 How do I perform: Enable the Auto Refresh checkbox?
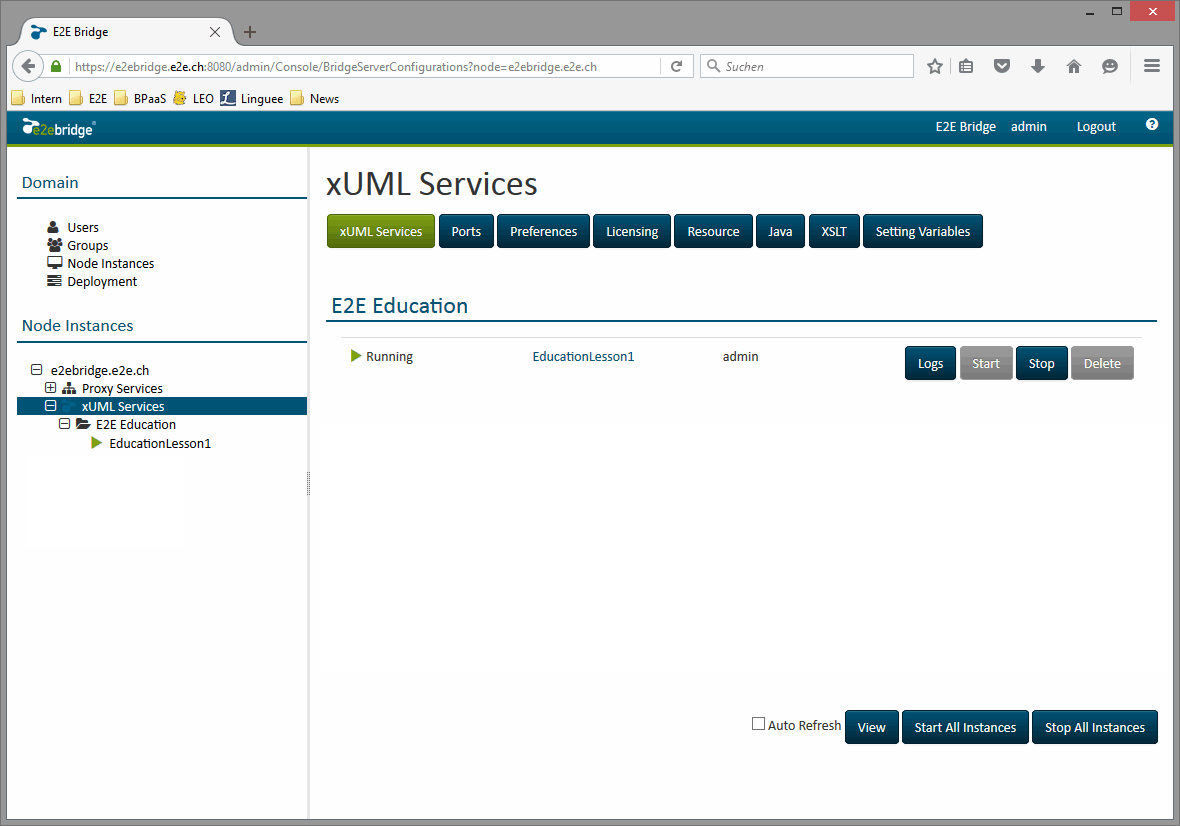pyautogui.click(x=758, y=723)
